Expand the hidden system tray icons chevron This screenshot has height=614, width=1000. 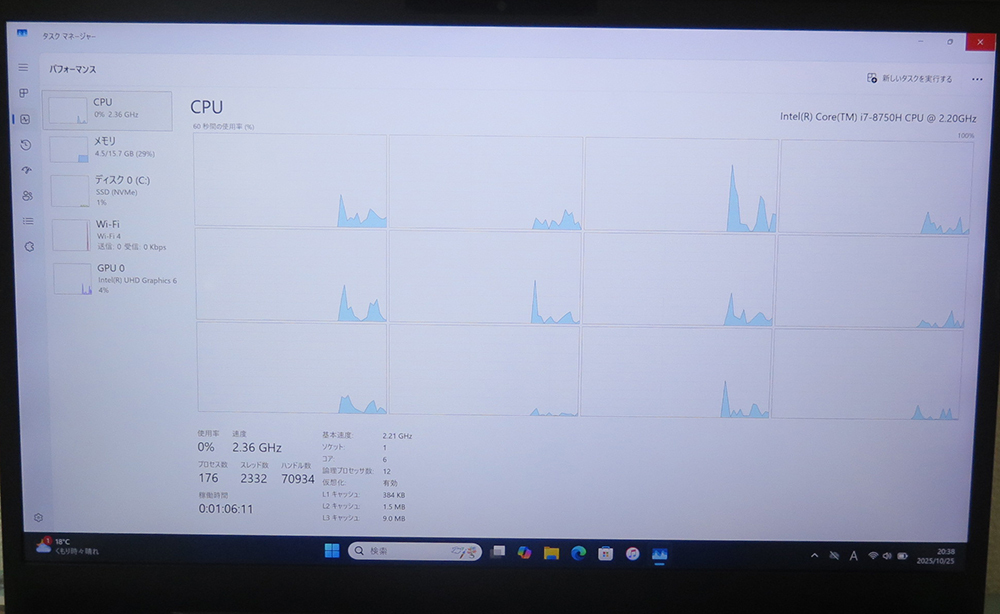tap(814, 555)
